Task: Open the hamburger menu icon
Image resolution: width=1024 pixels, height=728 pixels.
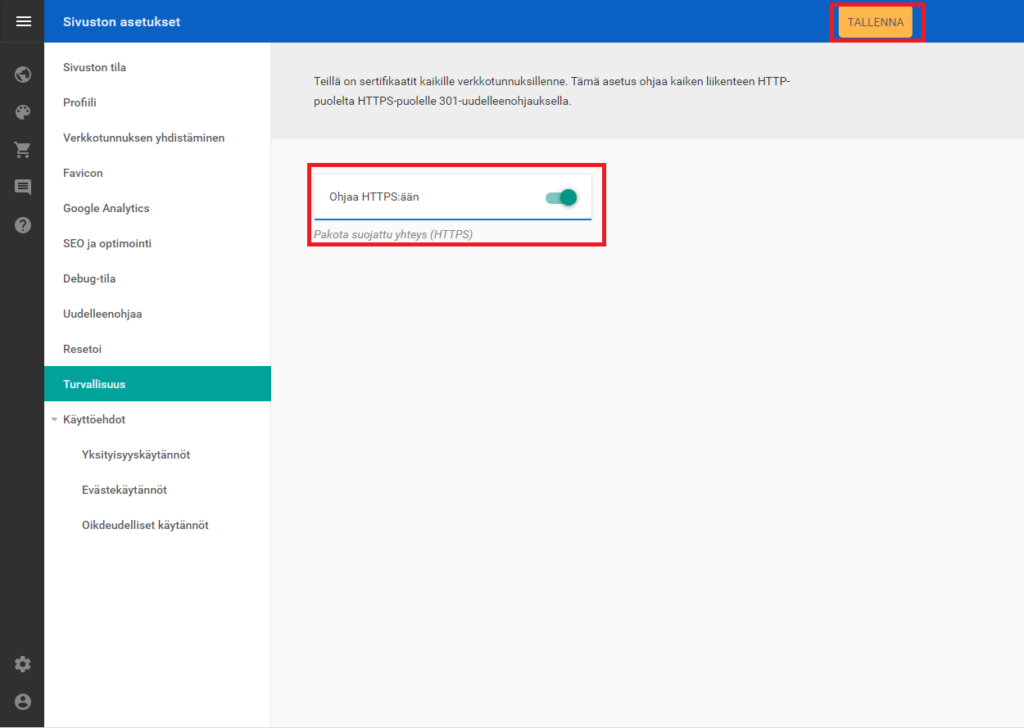Action: tap(22, 21)
